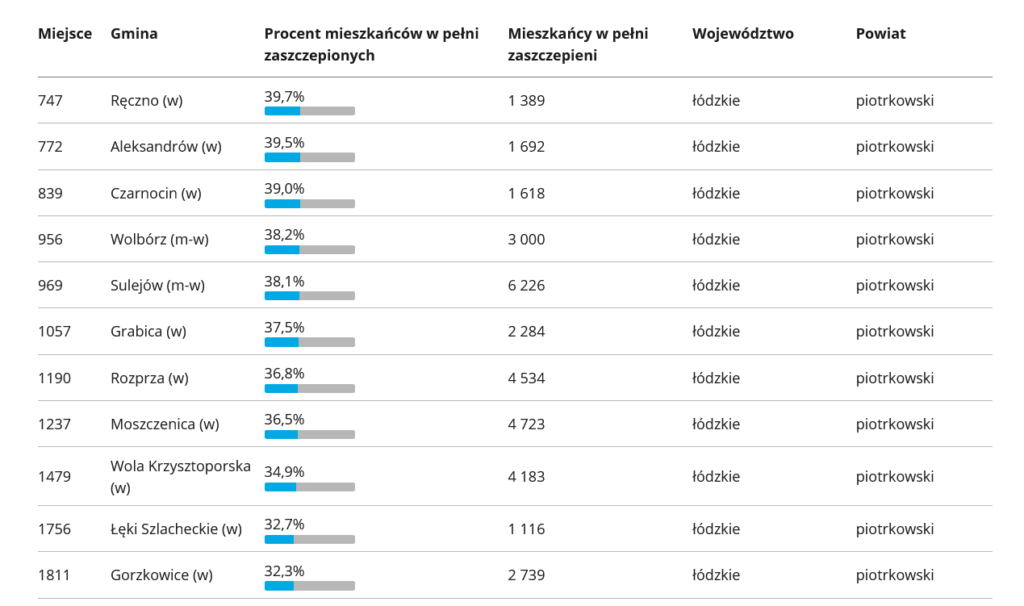
Task: Select Wola Krzysztoporska (w) gmina name
Action: pos(180,477)
